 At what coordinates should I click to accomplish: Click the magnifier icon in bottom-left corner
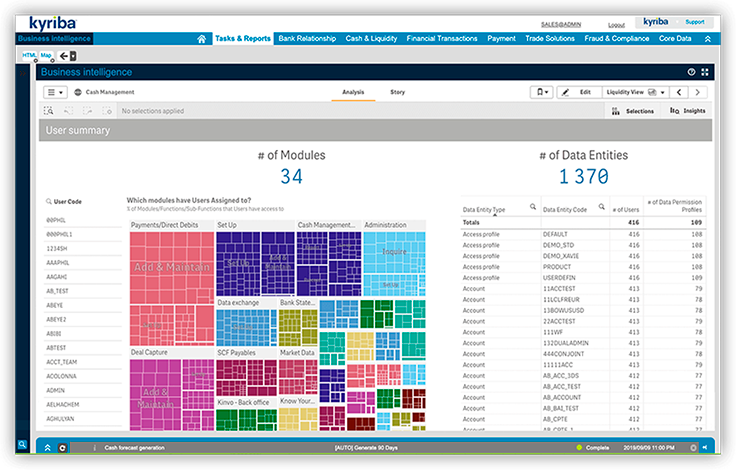point(21,445)
